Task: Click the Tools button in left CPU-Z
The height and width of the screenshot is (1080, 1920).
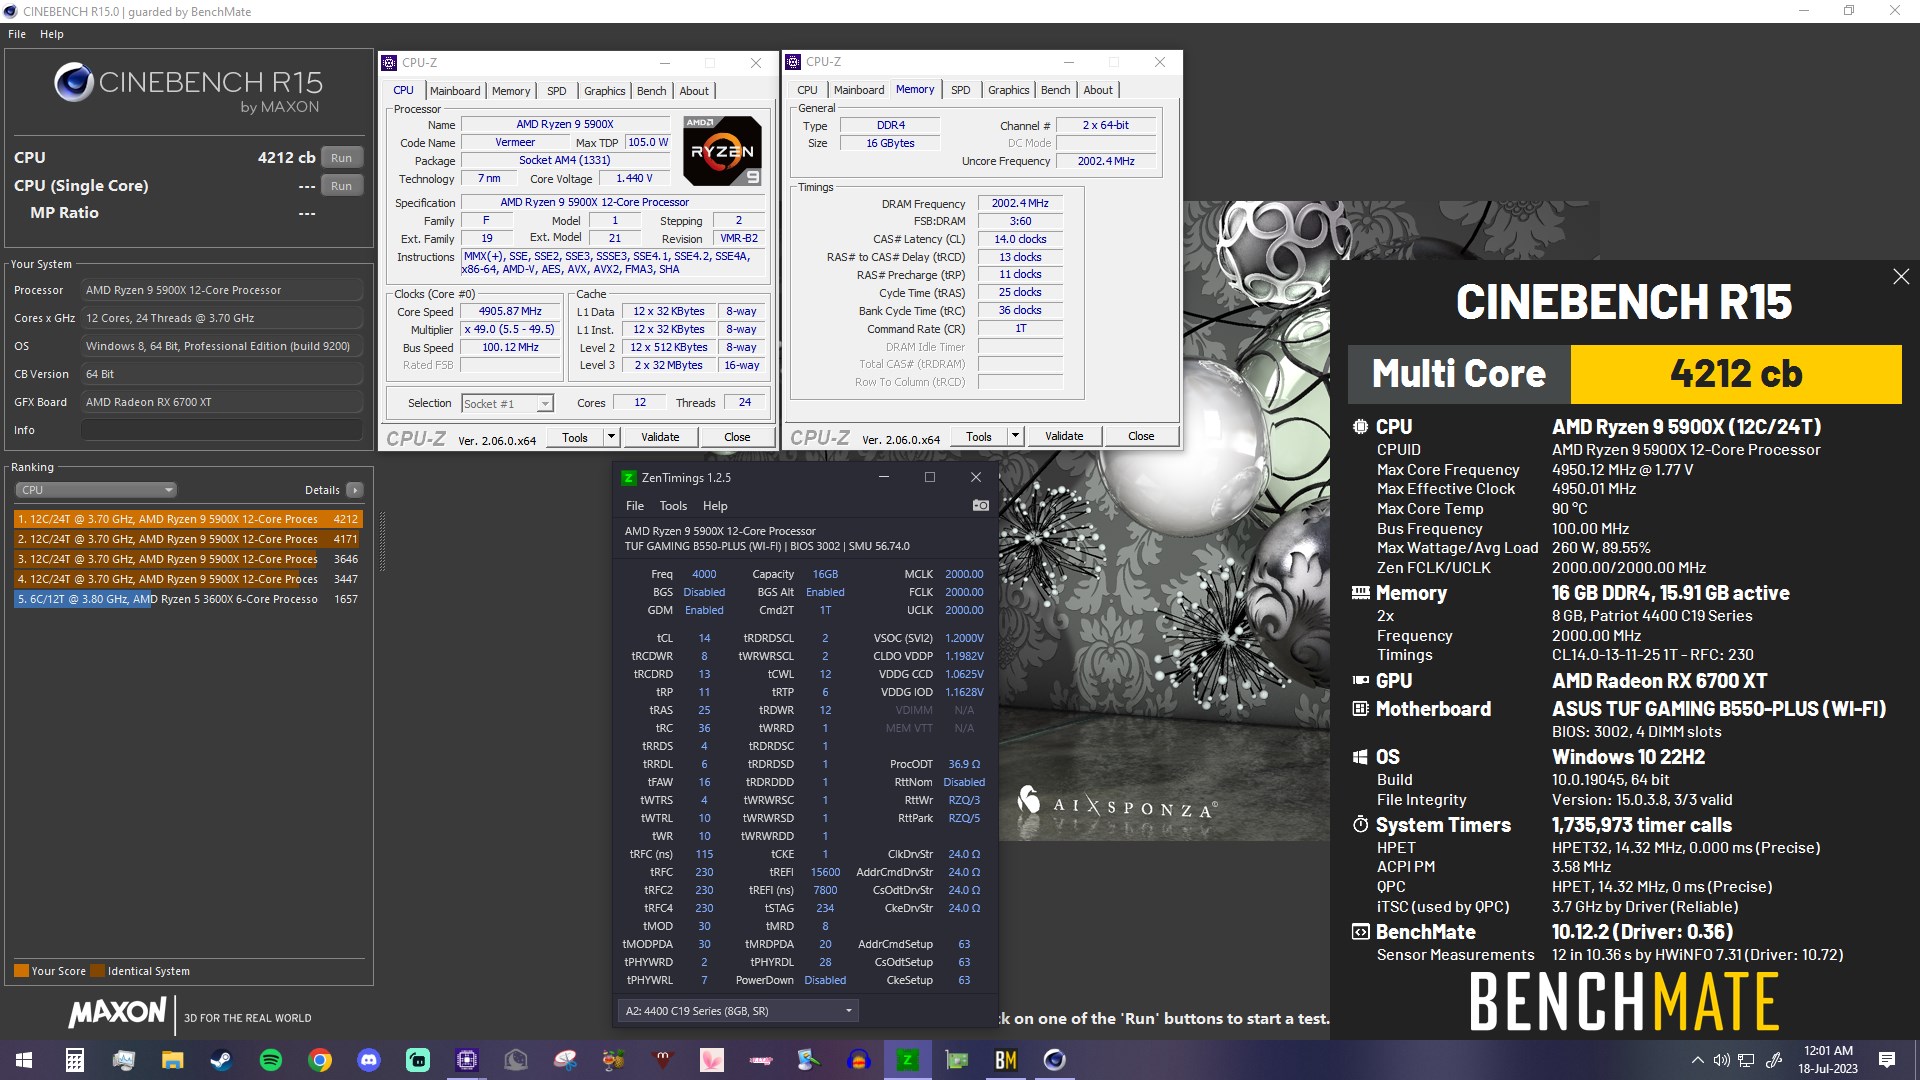Action: pos(575,437)
